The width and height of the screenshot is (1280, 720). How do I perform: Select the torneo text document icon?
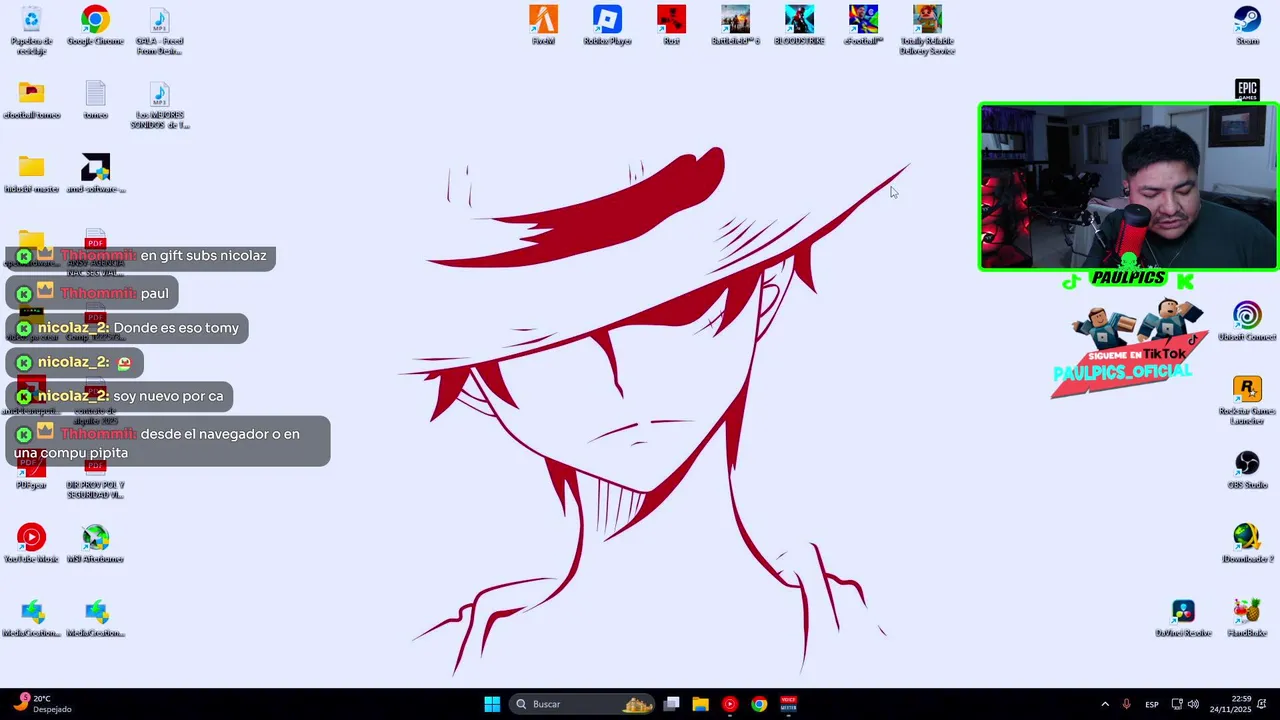point(95,100)
